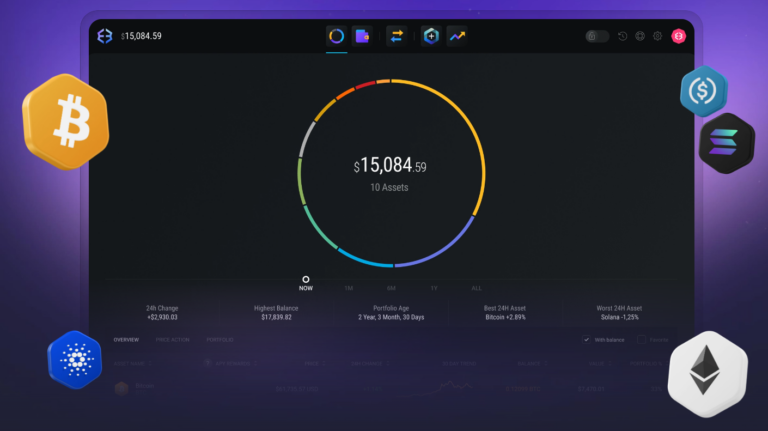Switch to the PORTFOLIO tab
The image size is (768, 431).
(220, 339)
